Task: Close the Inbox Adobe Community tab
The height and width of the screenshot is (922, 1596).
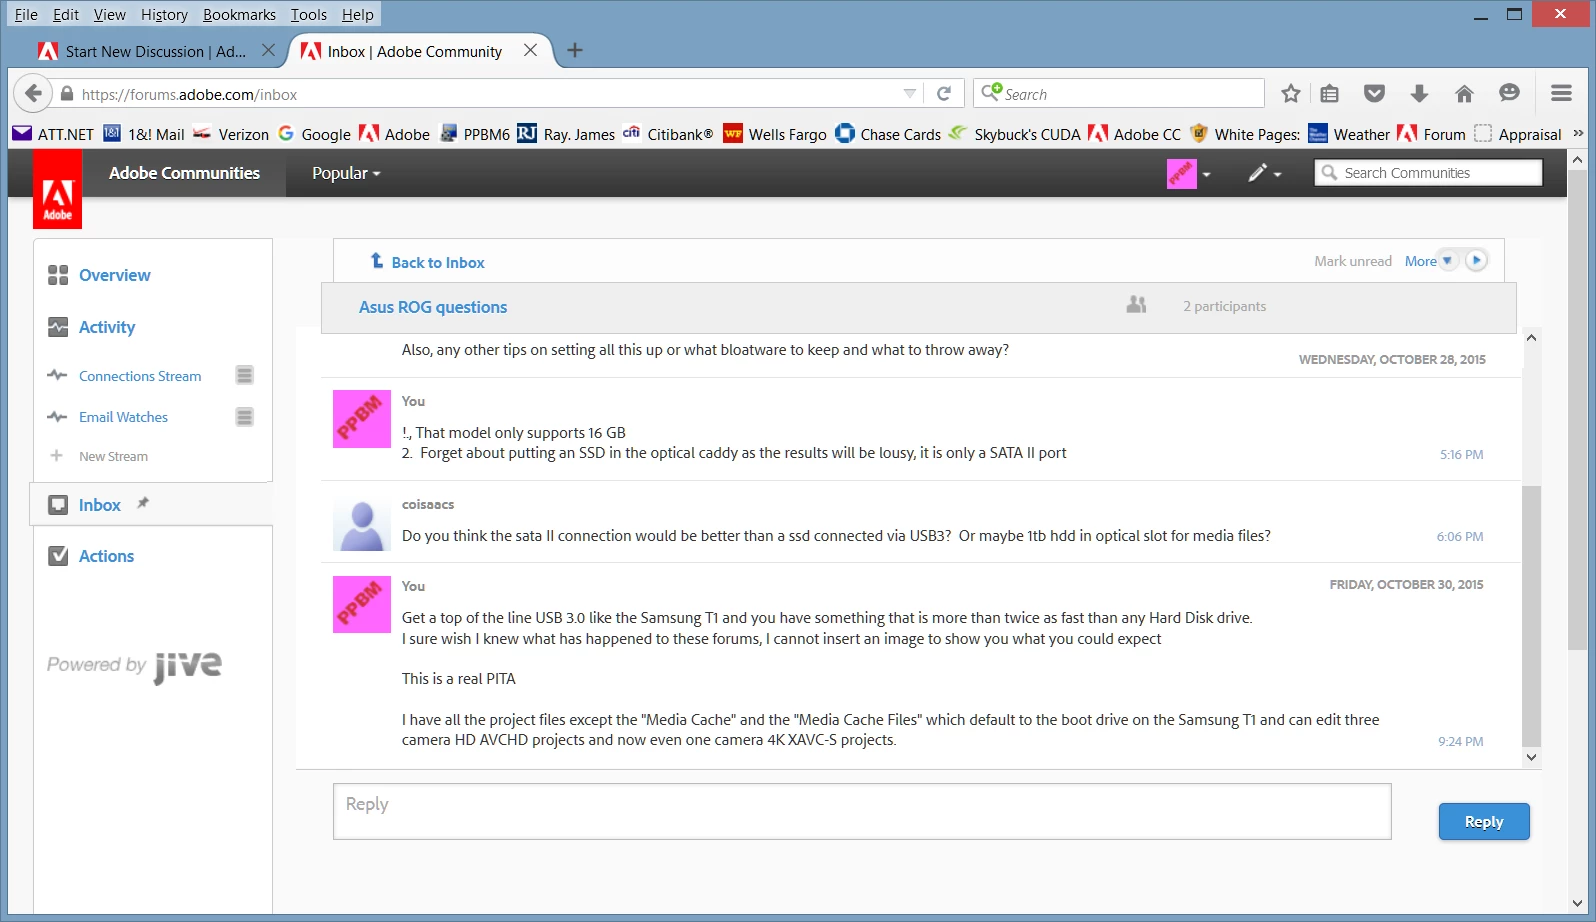Action: 531,50
